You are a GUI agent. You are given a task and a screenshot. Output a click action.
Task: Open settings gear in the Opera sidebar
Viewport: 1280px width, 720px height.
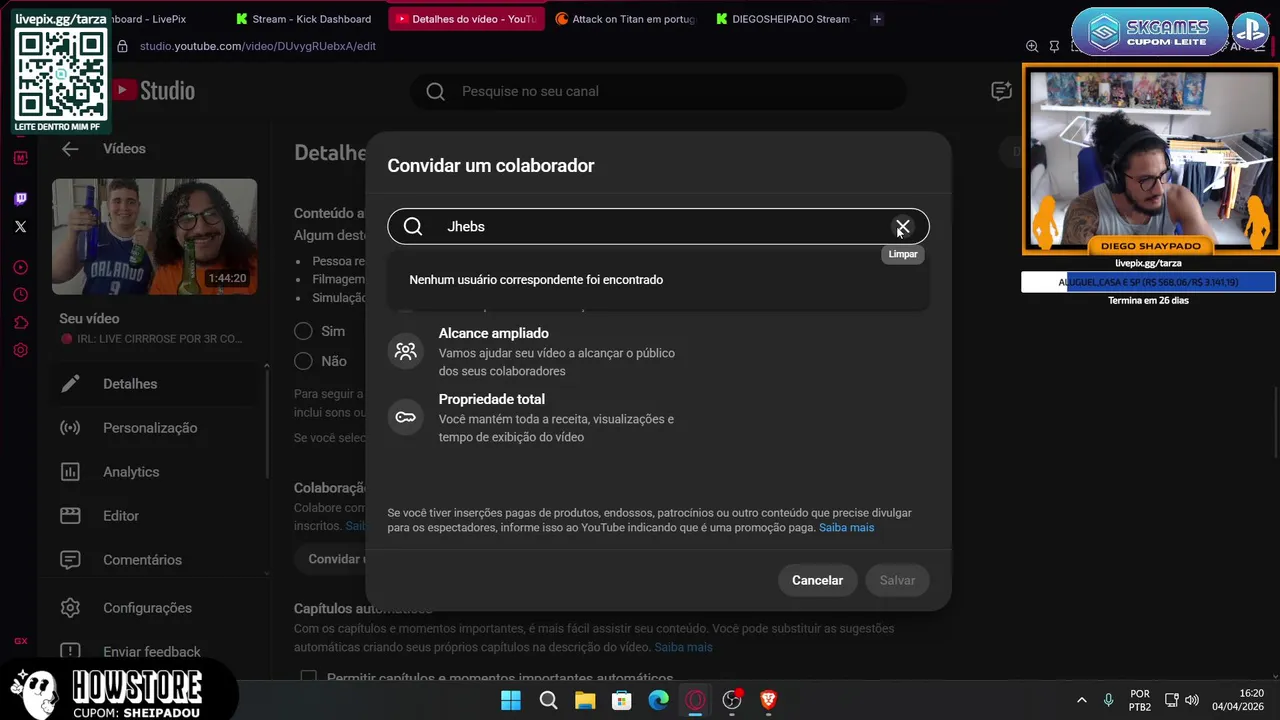click(x=20, y=350)
